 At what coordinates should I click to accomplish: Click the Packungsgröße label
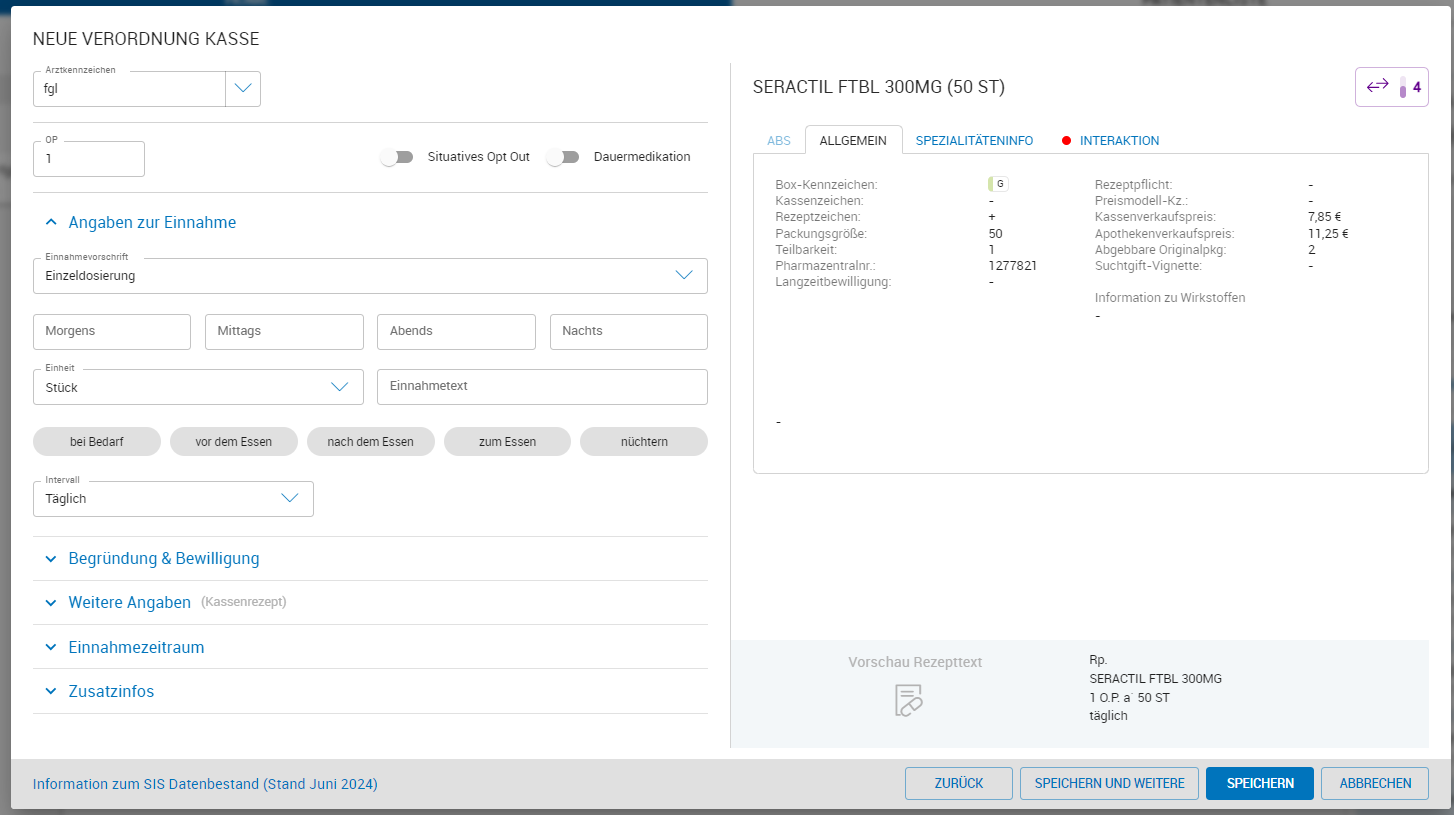(821, 233)
